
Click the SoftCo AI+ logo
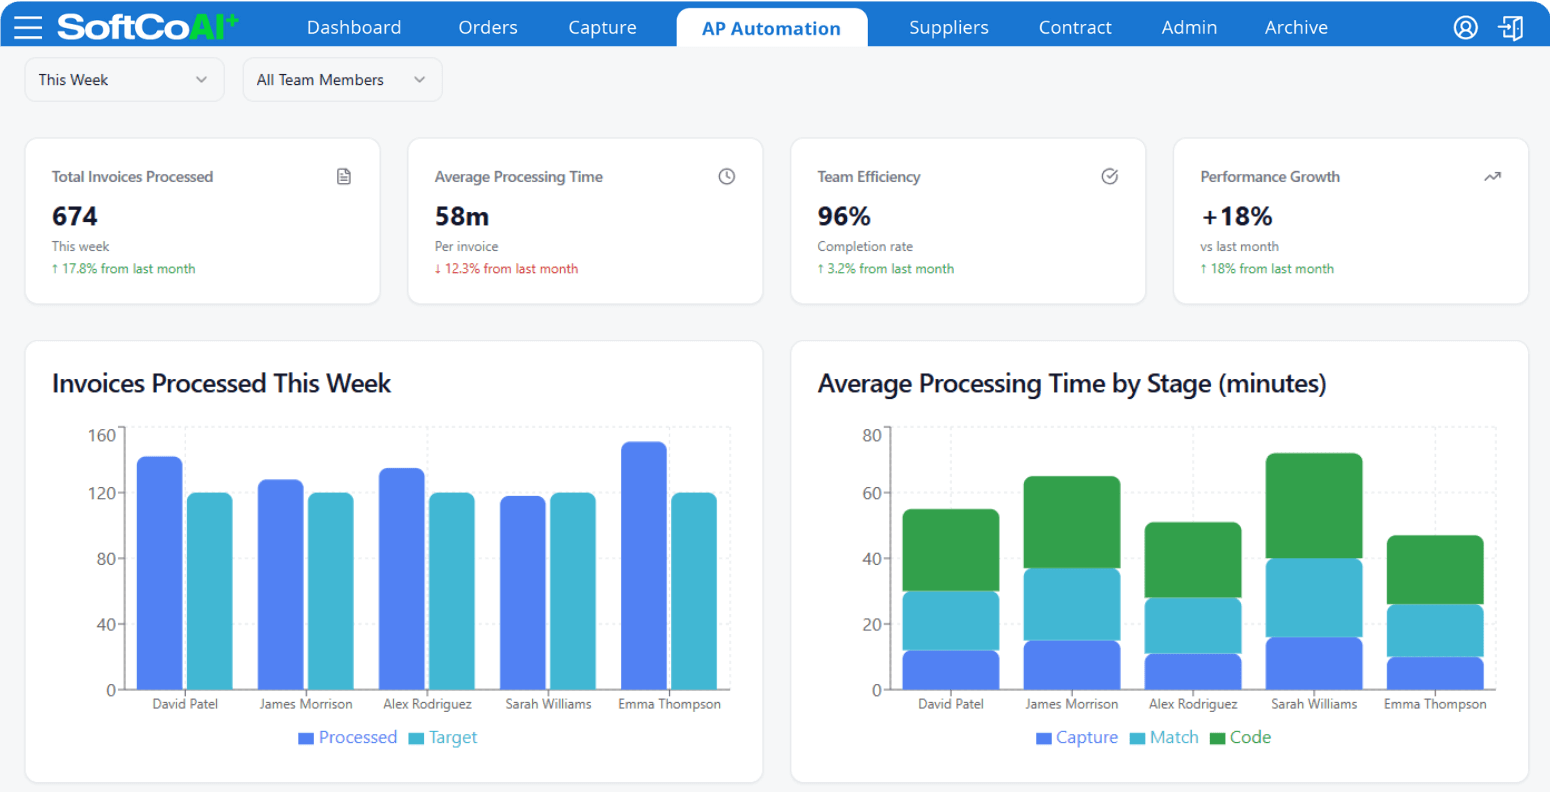[147, 27]
